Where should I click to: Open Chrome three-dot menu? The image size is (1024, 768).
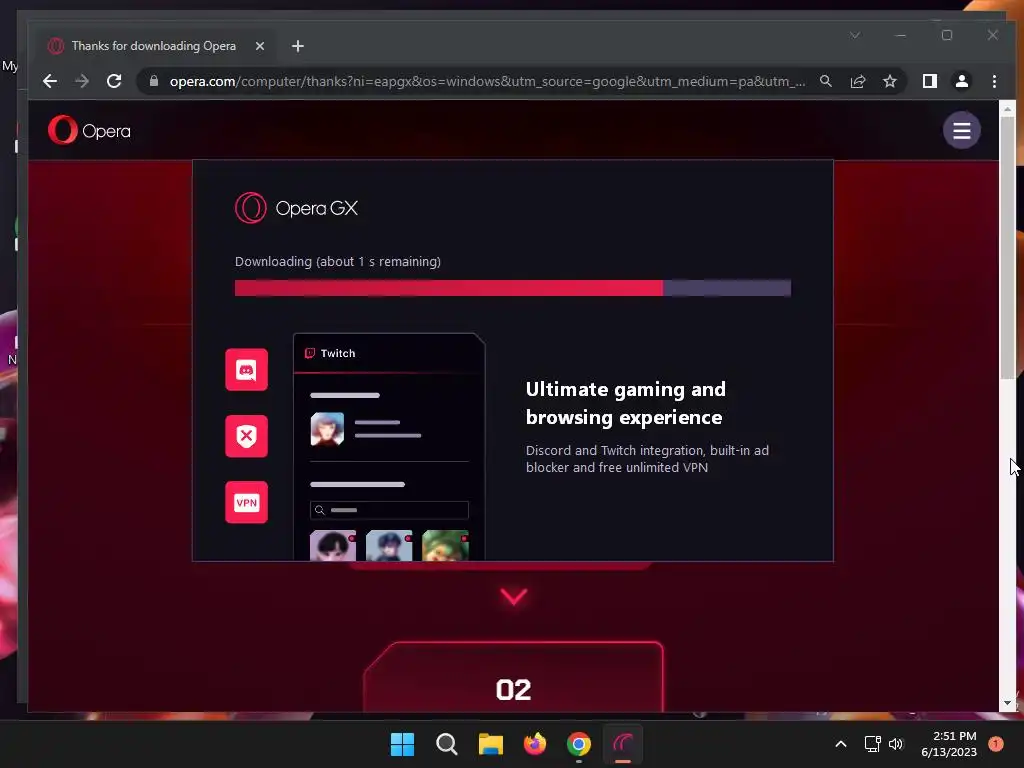(994, 81)
